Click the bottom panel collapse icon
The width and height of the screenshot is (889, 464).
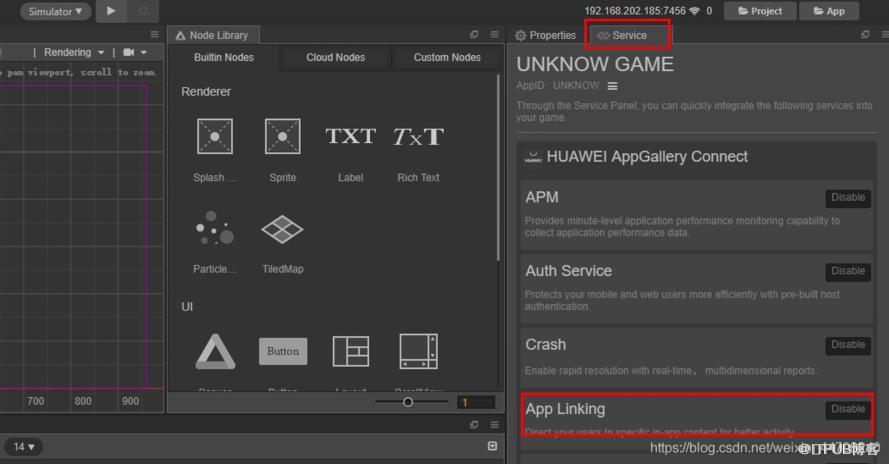click(x=492, y=446)
